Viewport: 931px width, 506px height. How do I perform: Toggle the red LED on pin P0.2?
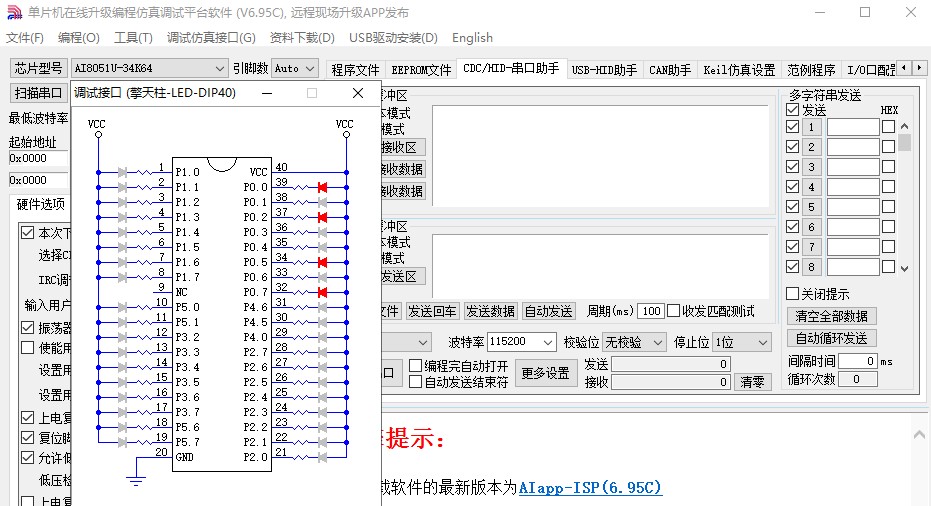coord(322,217)
